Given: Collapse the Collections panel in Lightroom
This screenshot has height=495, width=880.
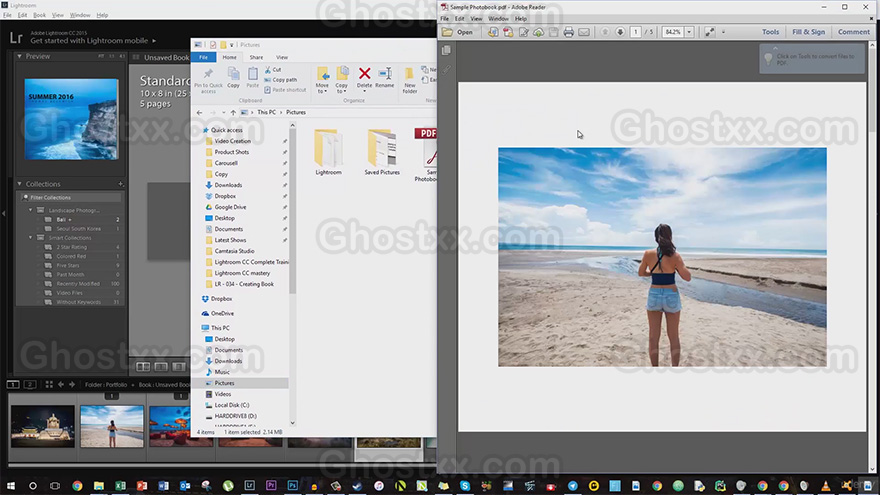Looking at the screenshot, I should click(x=20, y=184).
